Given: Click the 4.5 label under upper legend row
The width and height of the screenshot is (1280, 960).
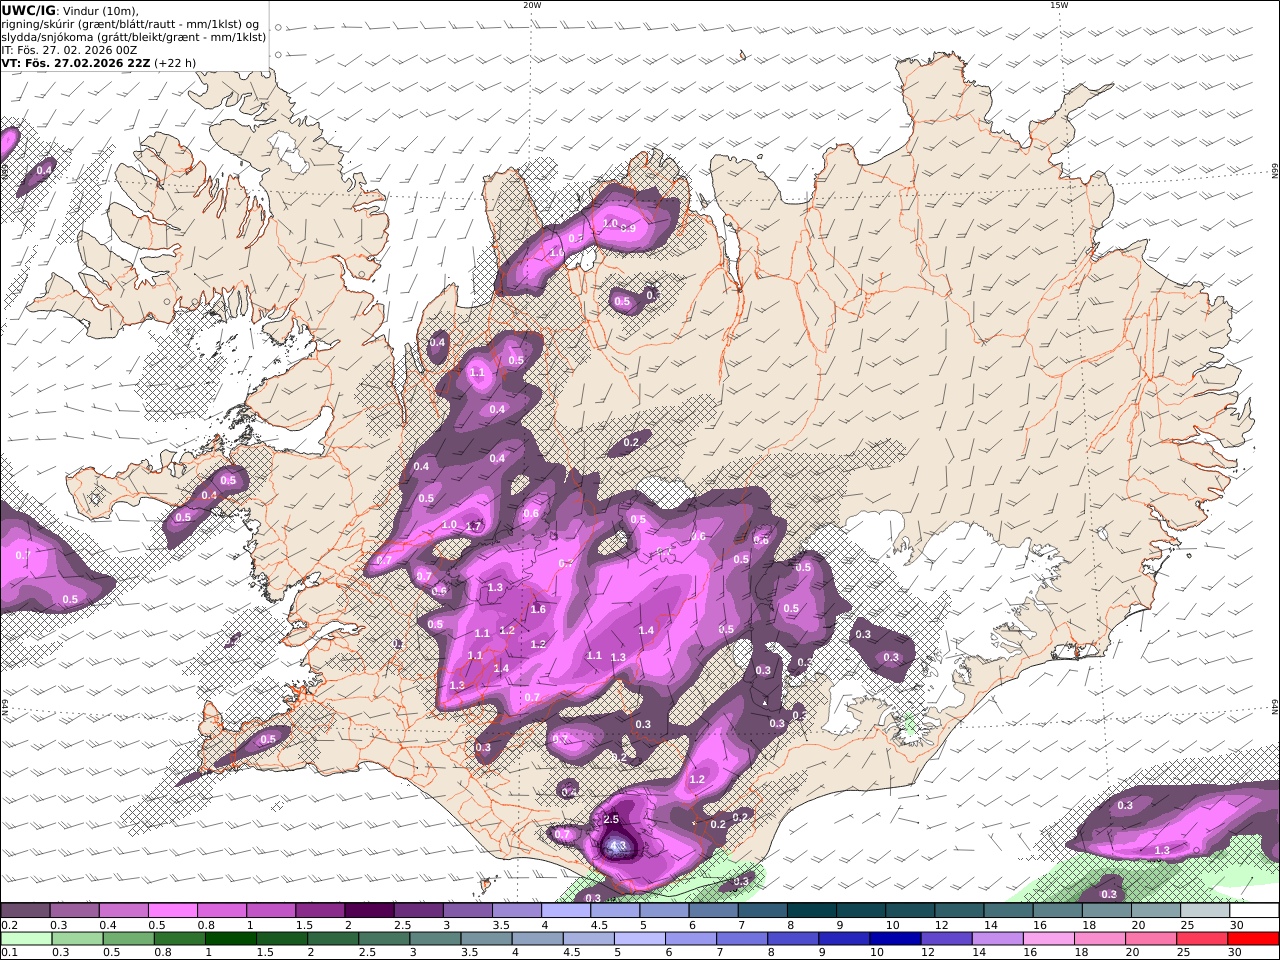Looking at the screenshot, I should pos(599,925).
